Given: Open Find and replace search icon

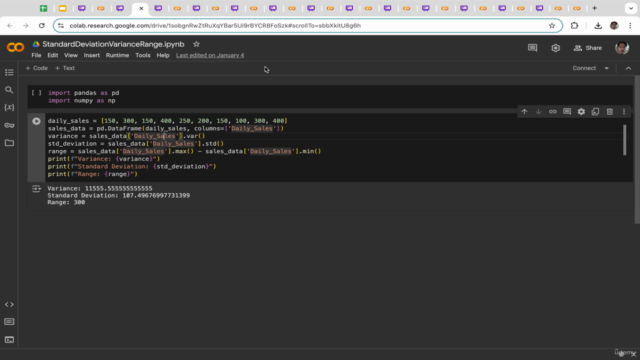Looking at the screenshot, I should [x=9, y=90].
